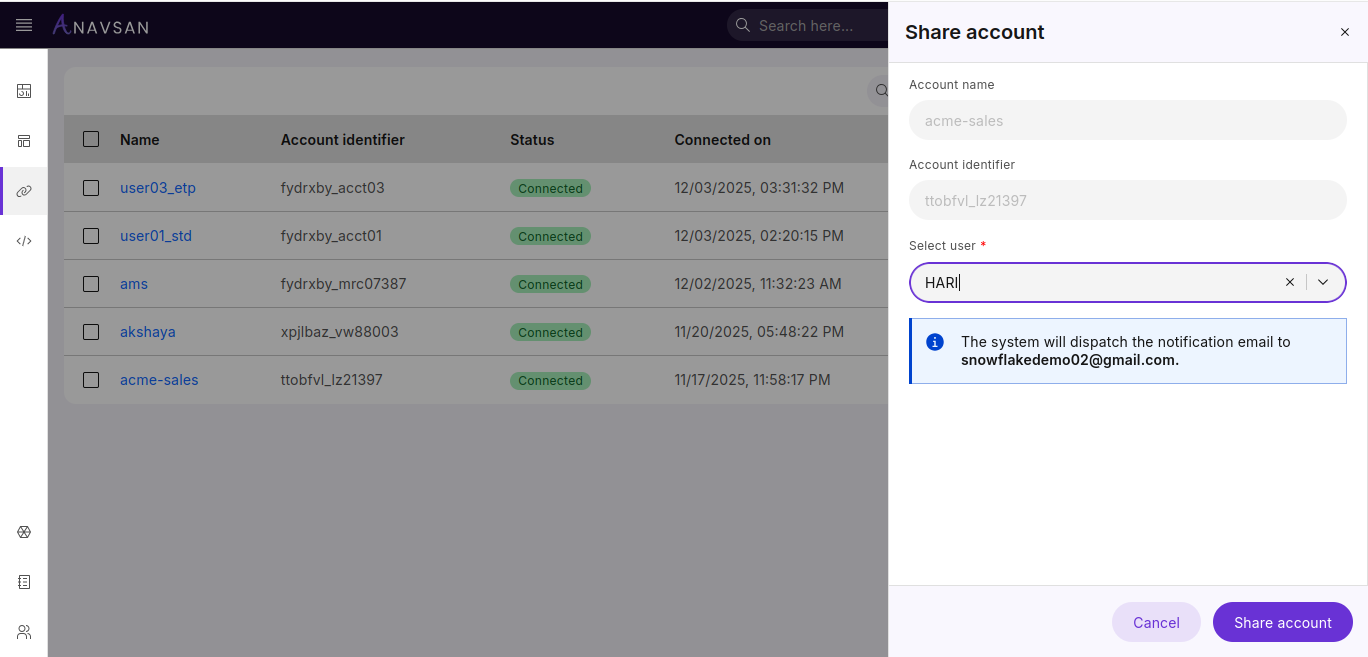The image size is (1368, 657).
Task: Open the hamburger menu icon
Action: (24, 25)
